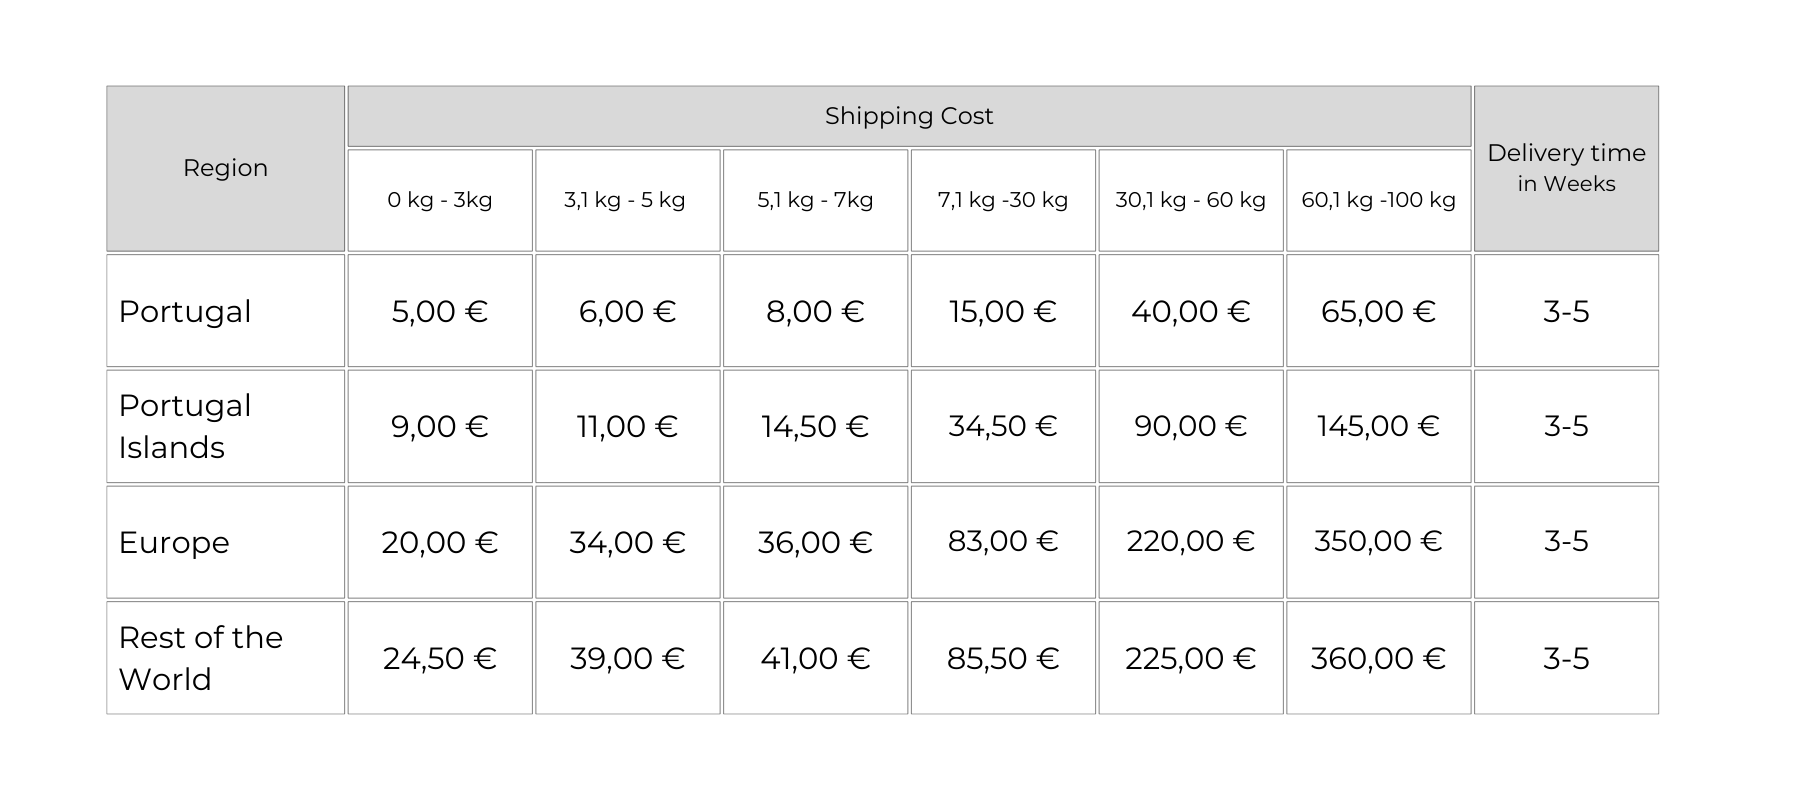
Task: Click the 145,00 € price cell
Action: (1378, 426)
